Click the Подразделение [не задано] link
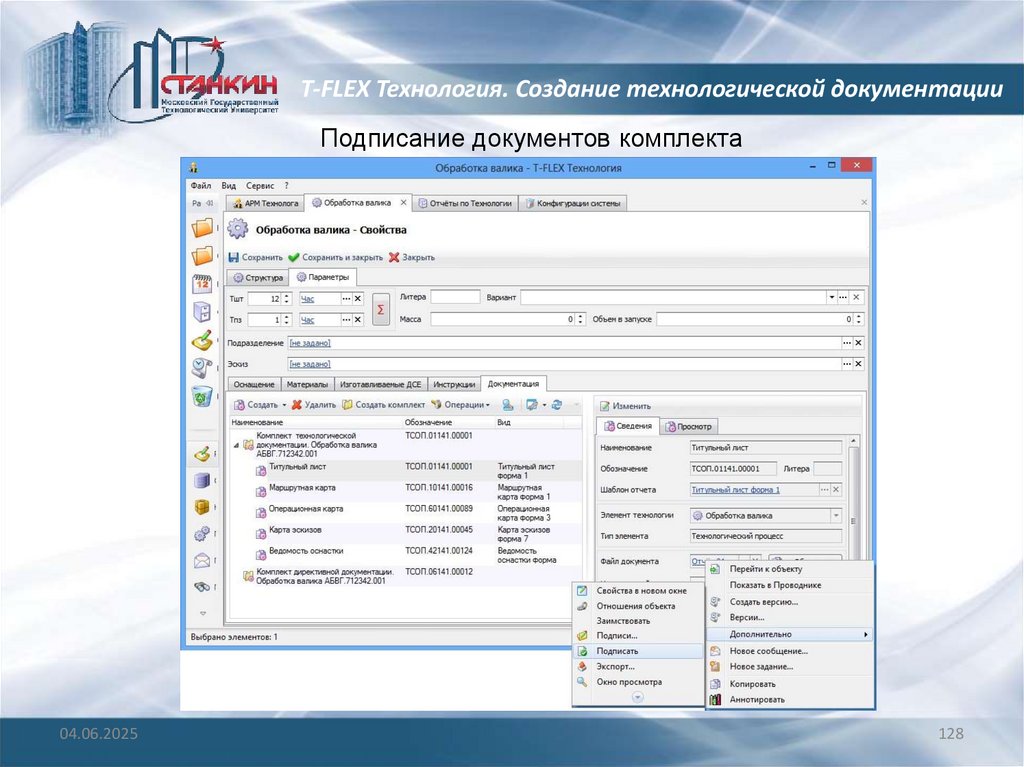 click(310, 343)
